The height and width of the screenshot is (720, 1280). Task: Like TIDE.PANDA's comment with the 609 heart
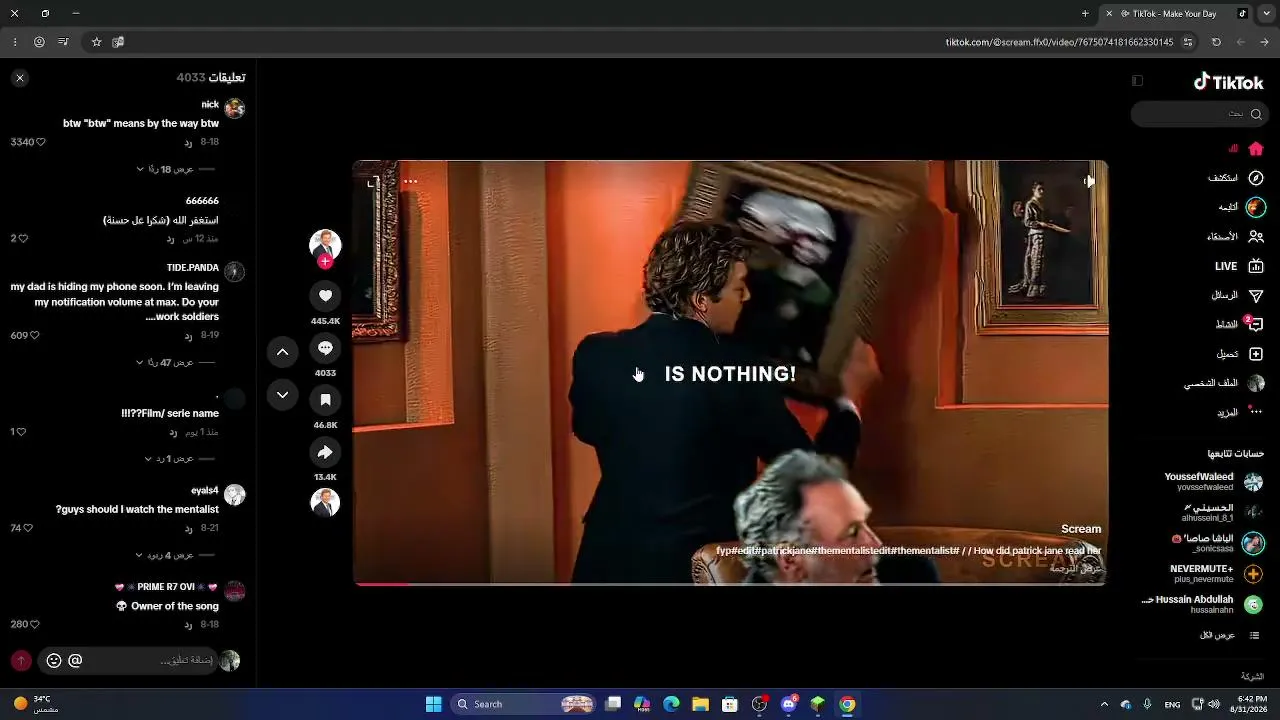(x=35, y=335)
